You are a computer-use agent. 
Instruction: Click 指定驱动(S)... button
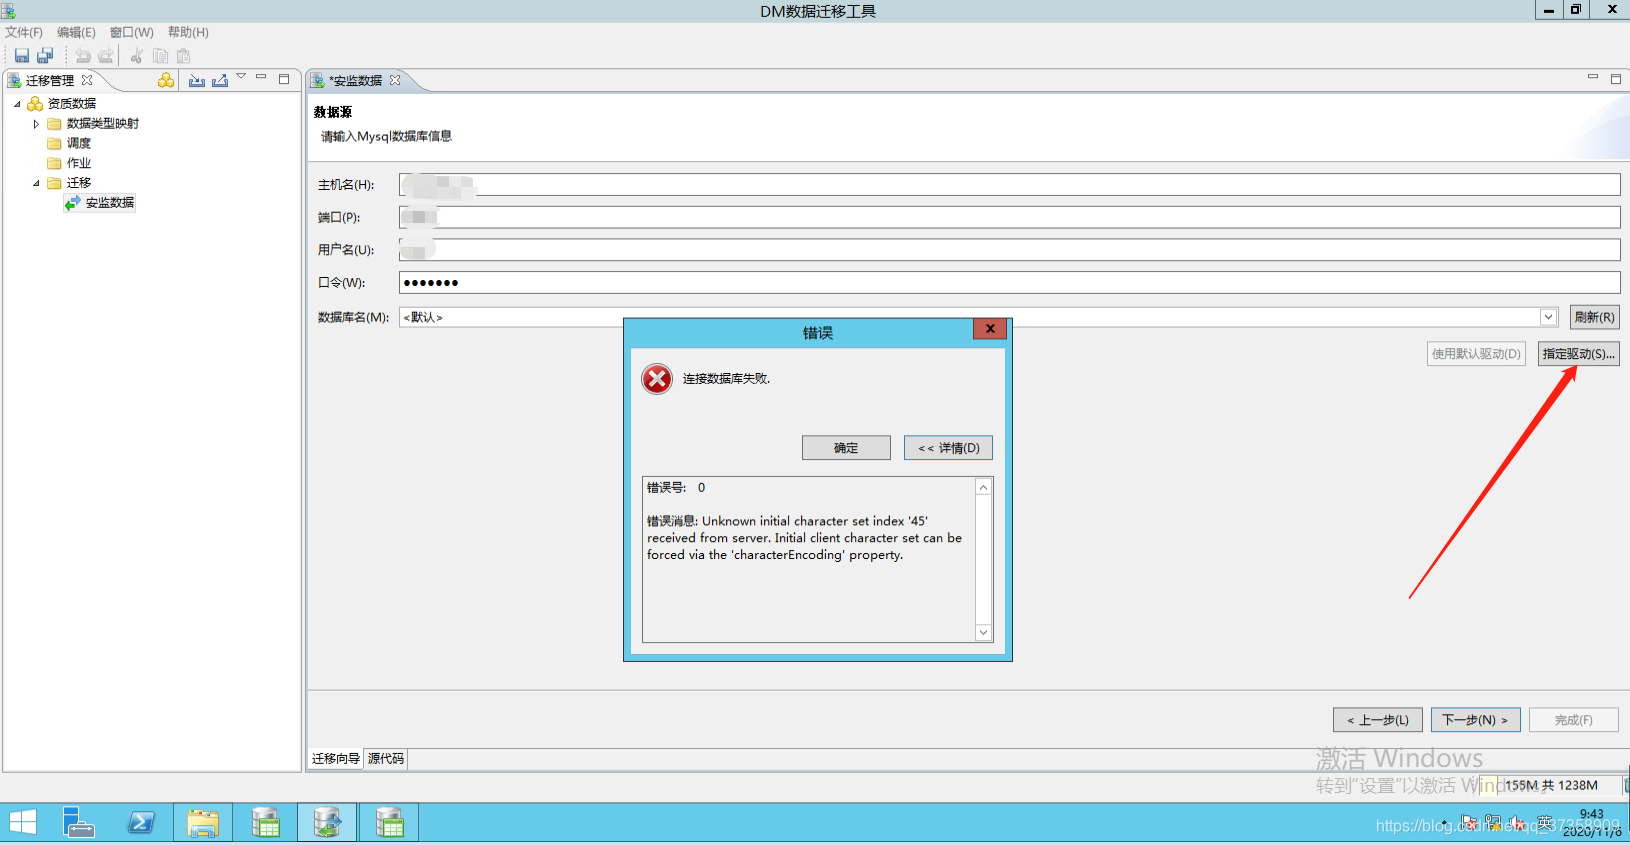1578,354
